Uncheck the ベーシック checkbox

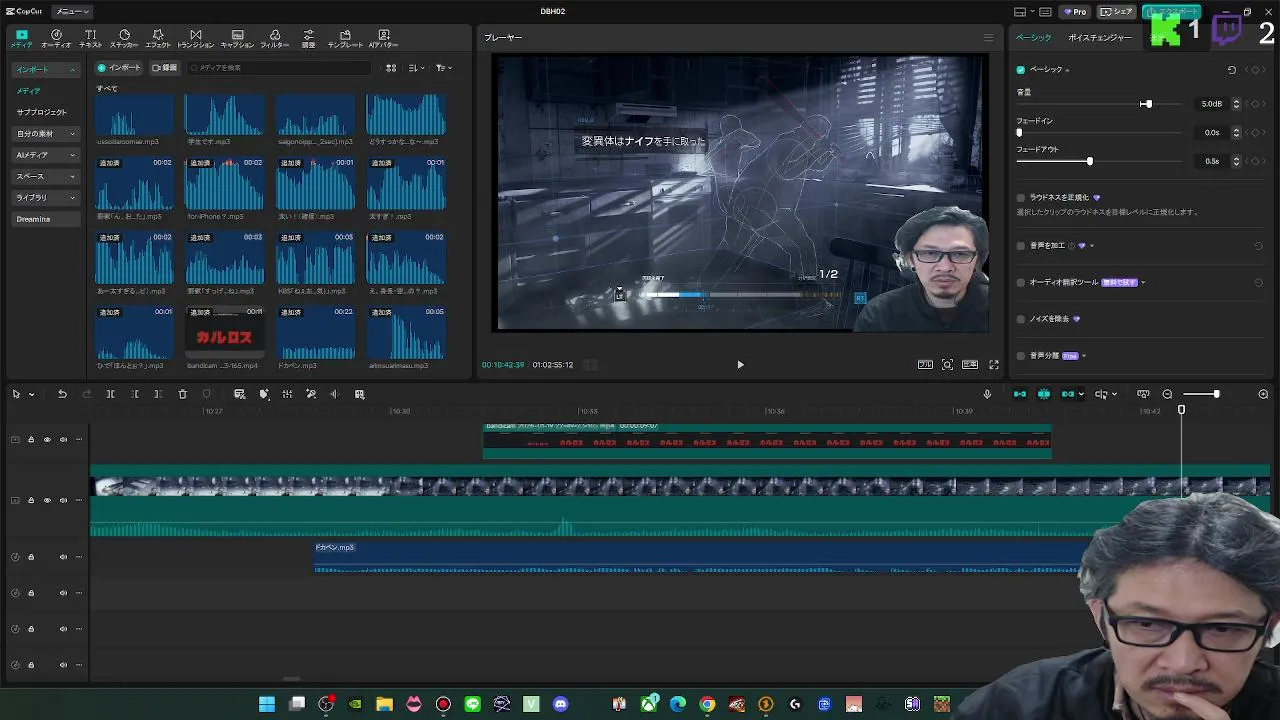[x=1020, y=70]
